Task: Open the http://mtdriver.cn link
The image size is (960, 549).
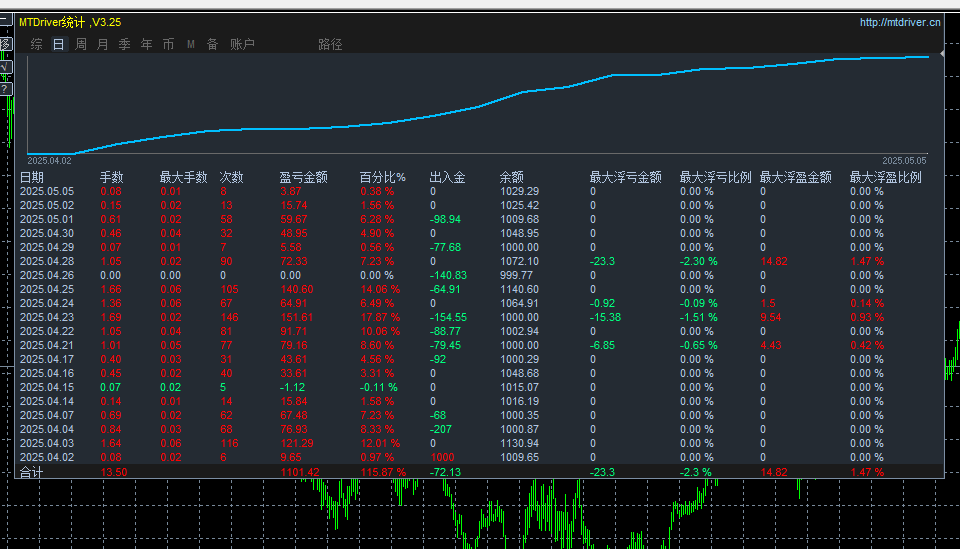Action: click(900, 22)
